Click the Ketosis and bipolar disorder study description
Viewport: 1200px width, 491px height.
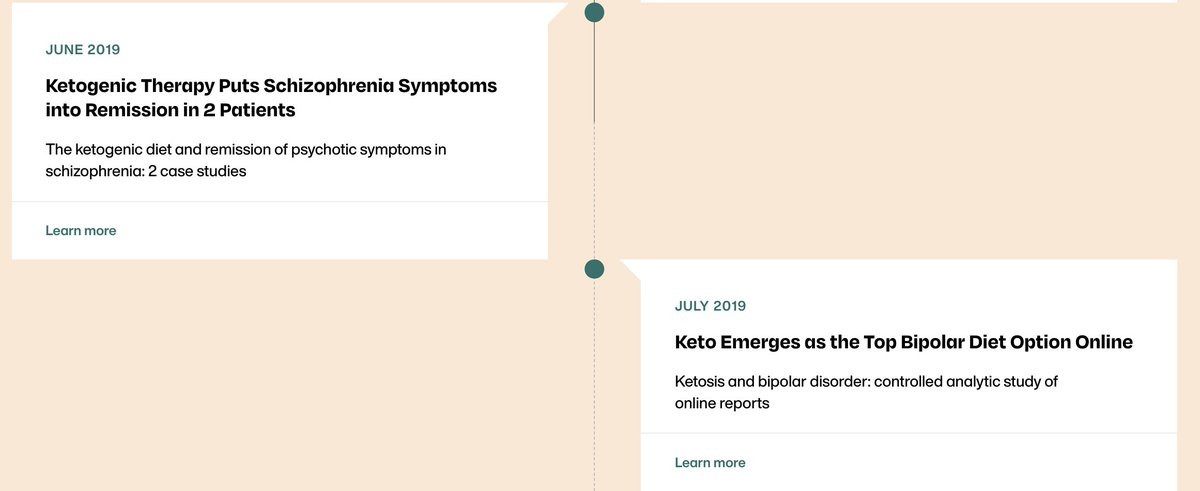(866, 392)
